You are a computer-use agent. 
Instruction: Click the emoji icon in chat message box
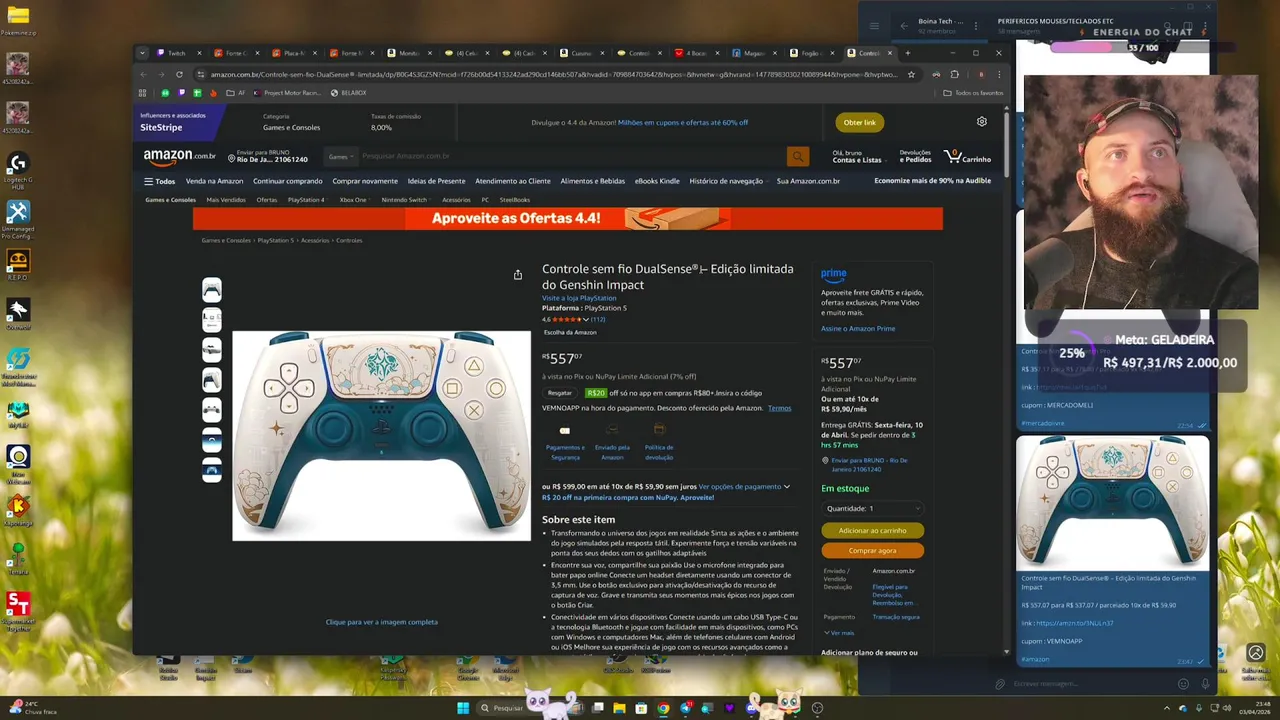pyautogui.click(x=1183, y=684)
